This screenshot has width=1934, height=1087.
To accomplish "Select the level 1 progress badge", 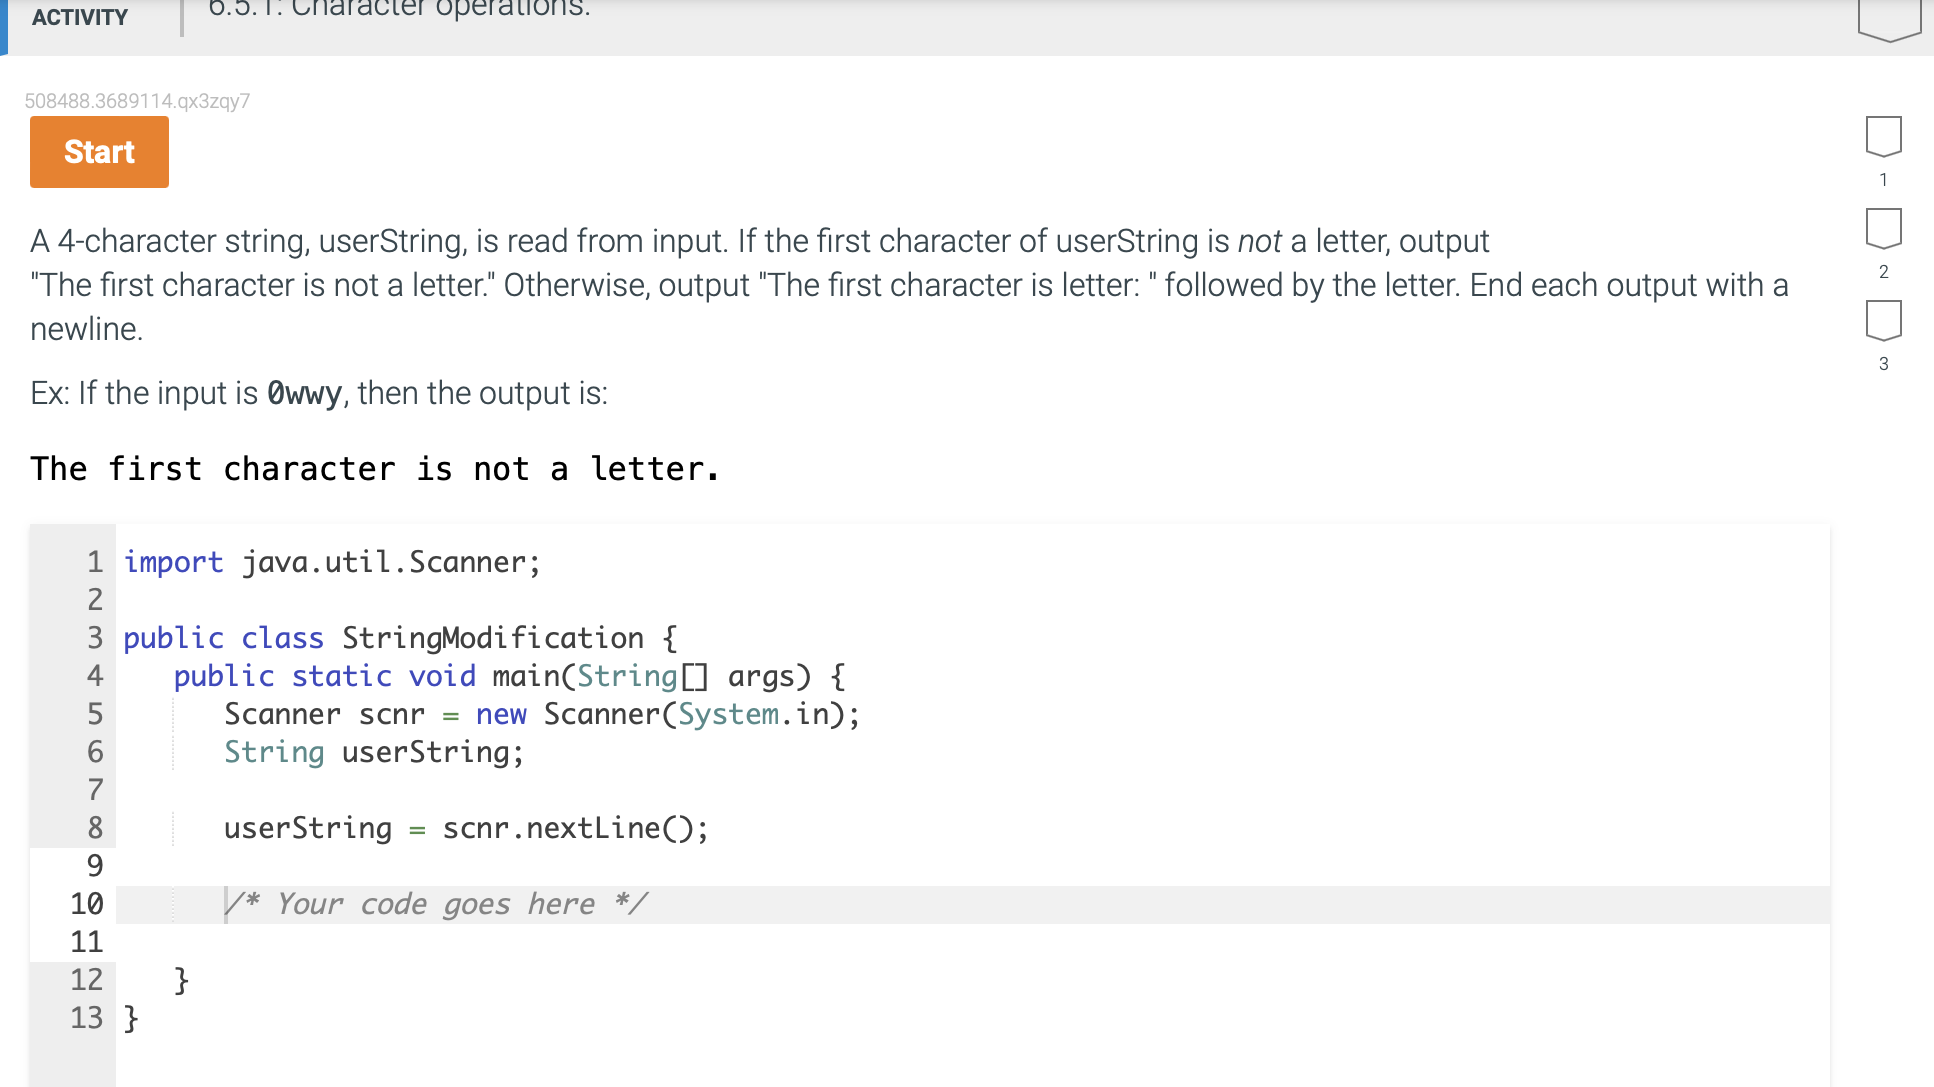I will click(x=1883, y=137).
